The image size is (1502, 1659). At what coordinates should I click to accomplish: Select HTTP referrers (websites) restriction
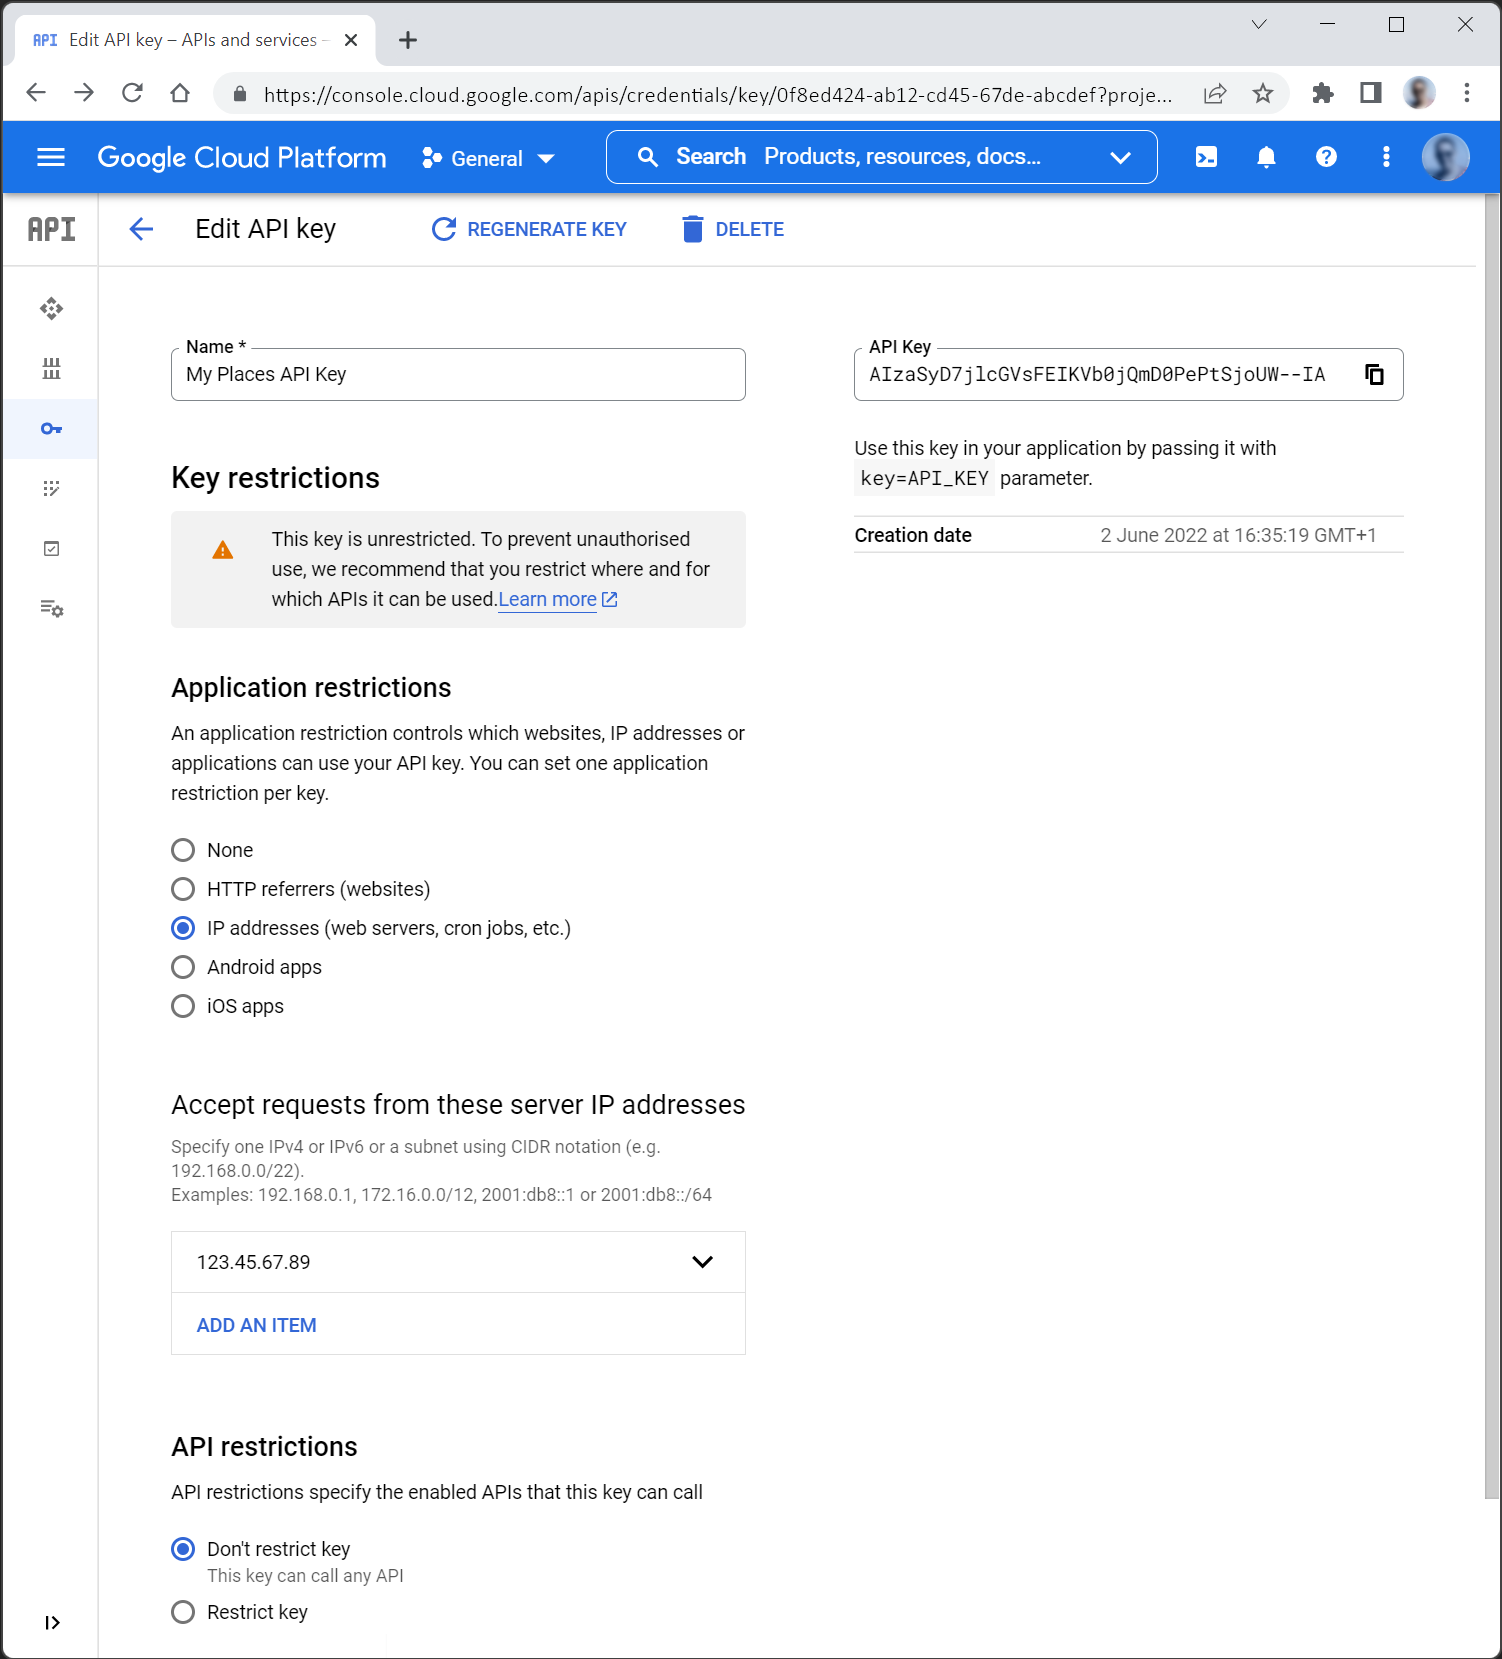pyautogui.click(x=183, y=889)
